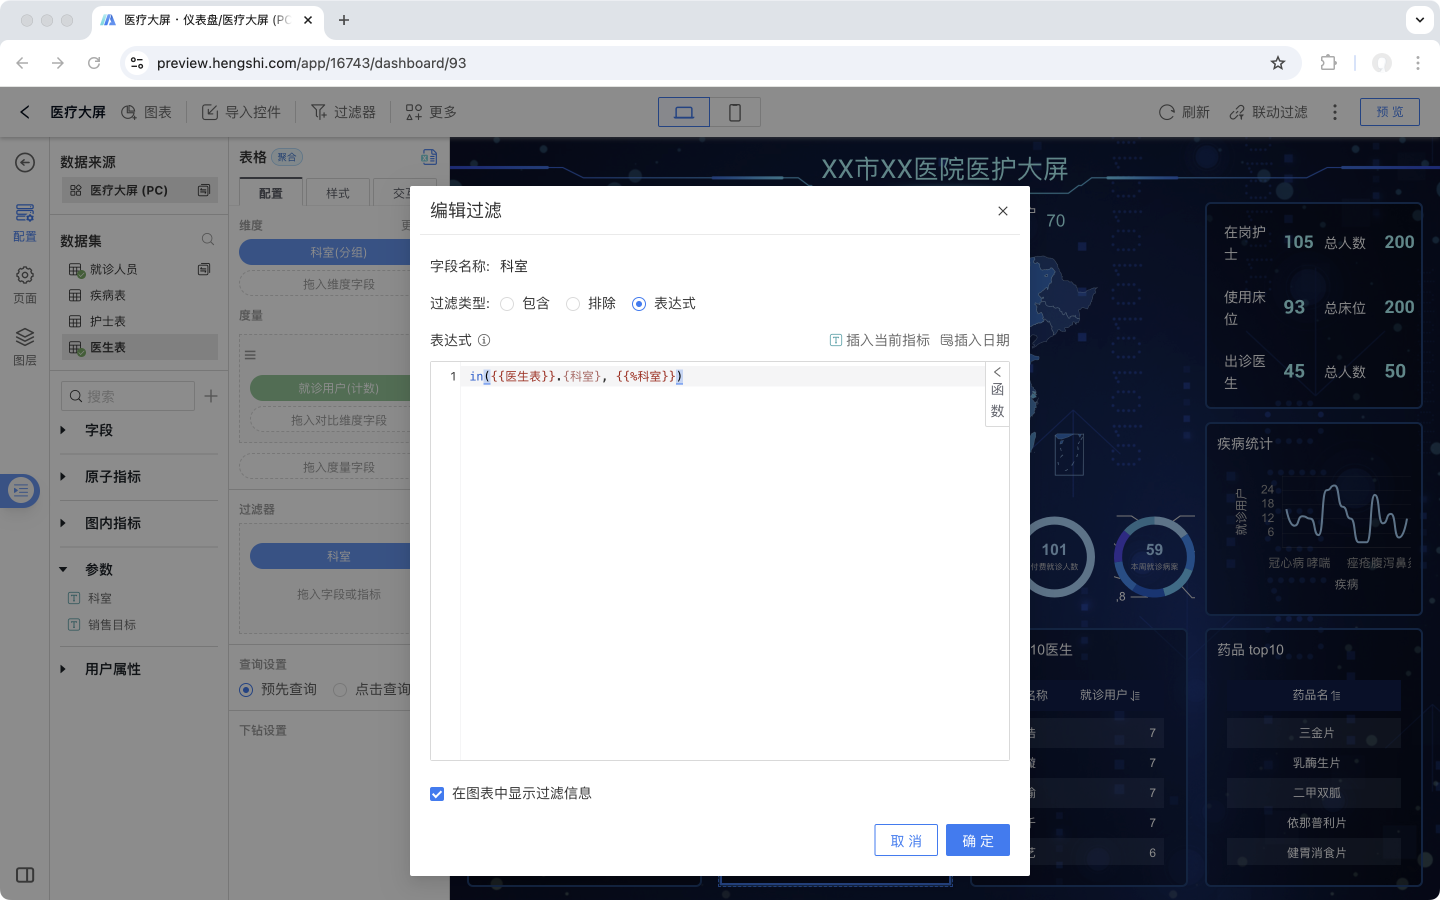
Task: Click the expression info help icon
Action: [484, 340]
